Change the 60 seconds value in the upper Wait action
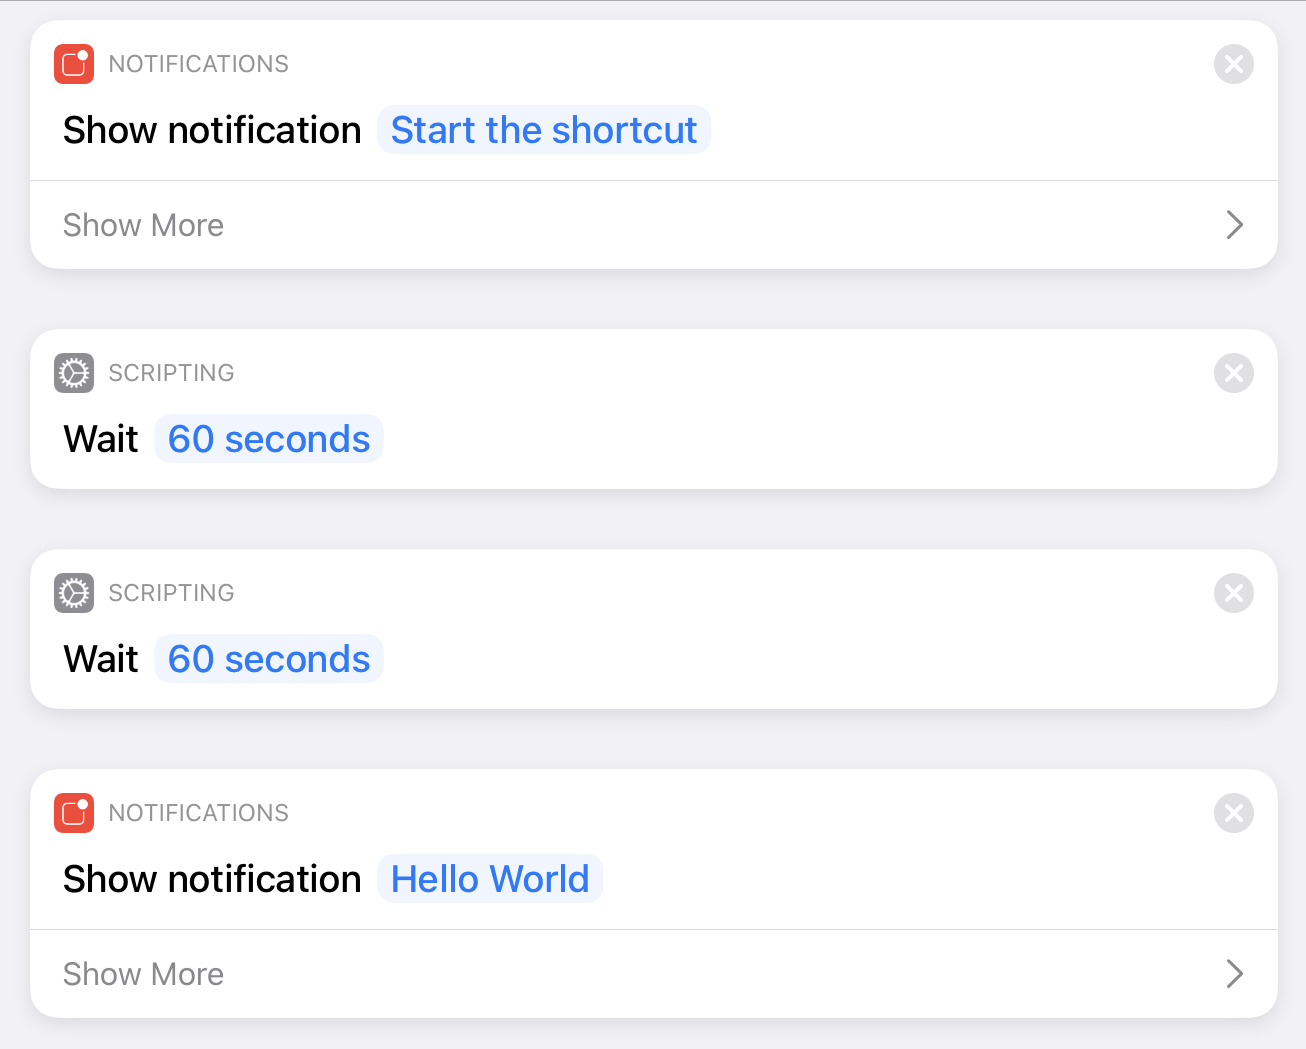1306x1049 pixels. (x=268, y=439)
